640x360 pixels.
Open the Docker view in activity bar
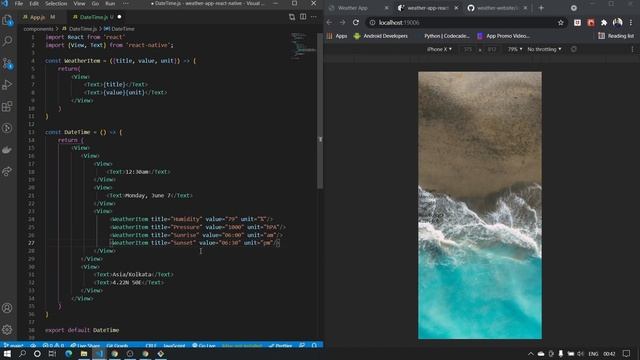coord(7,150)
